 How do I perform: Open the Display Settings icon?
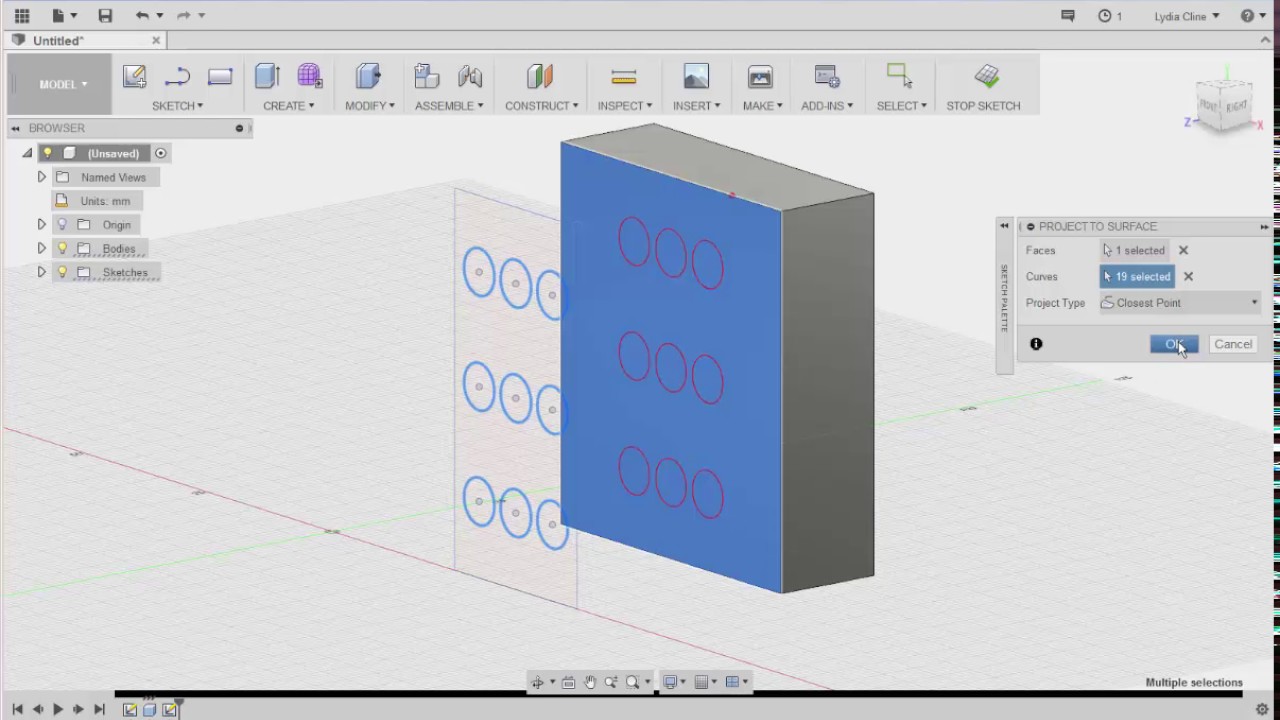670,681
